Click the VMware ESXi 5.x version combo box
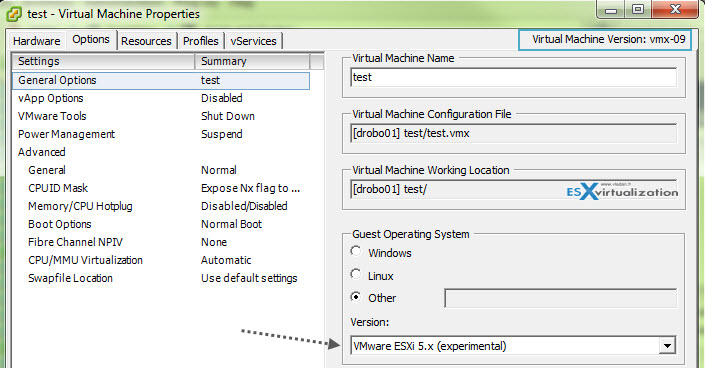The image size is (705, 368). 513,346
